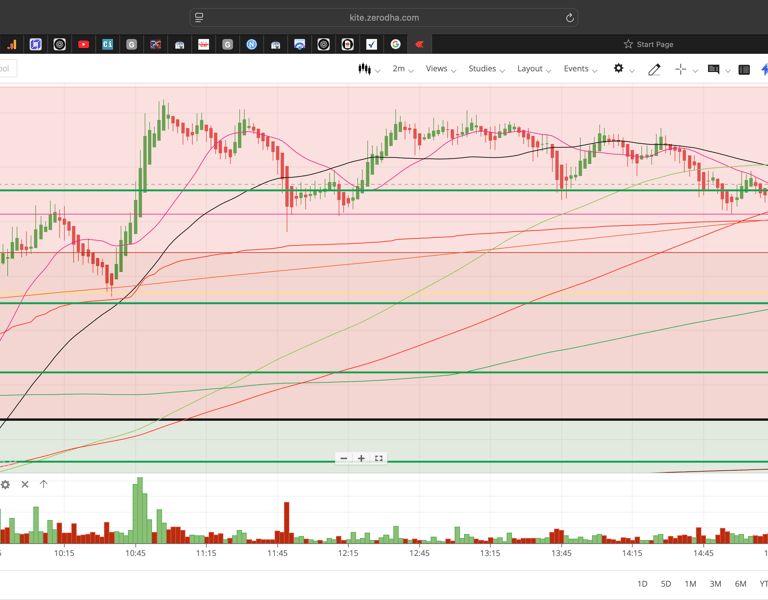Viewport: 768px width, 600px height.
Task: Expand the chevron beside the gear icon
Action: click(x=632, y=71)
